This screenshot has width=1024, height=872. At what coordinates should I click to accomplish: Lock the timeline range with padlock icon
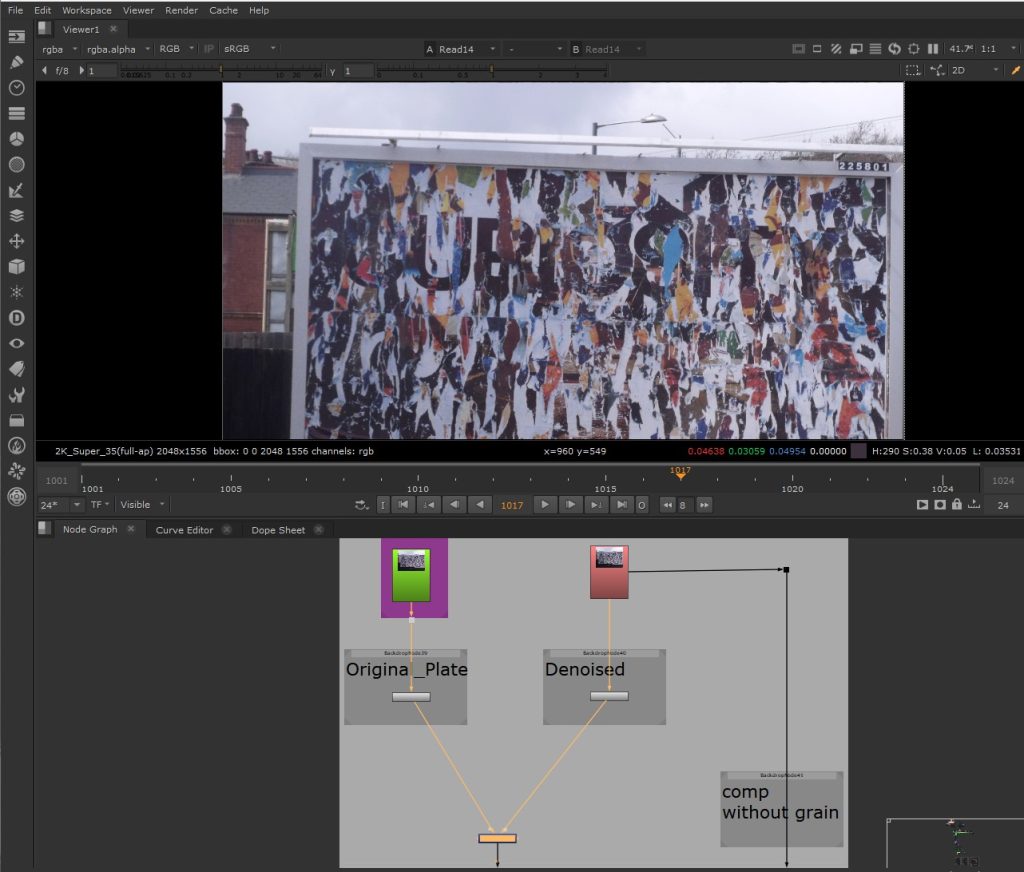[957, 505]
